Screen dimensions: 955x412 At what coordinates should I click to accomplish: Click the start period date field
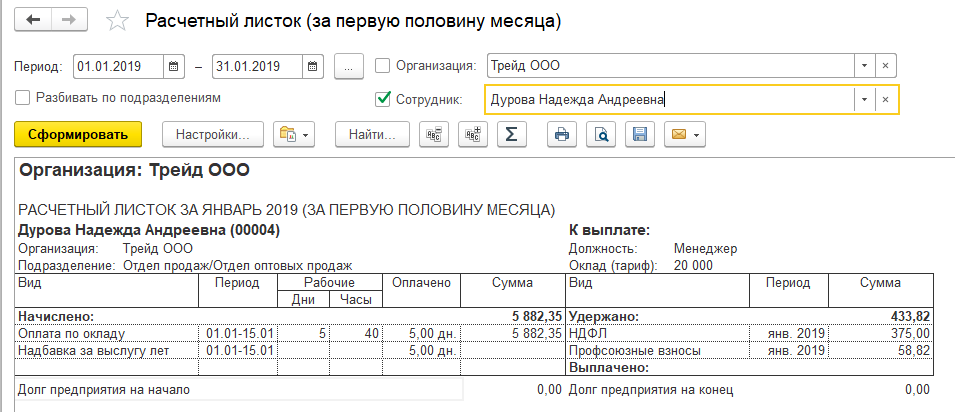click(x=115, y=66)
